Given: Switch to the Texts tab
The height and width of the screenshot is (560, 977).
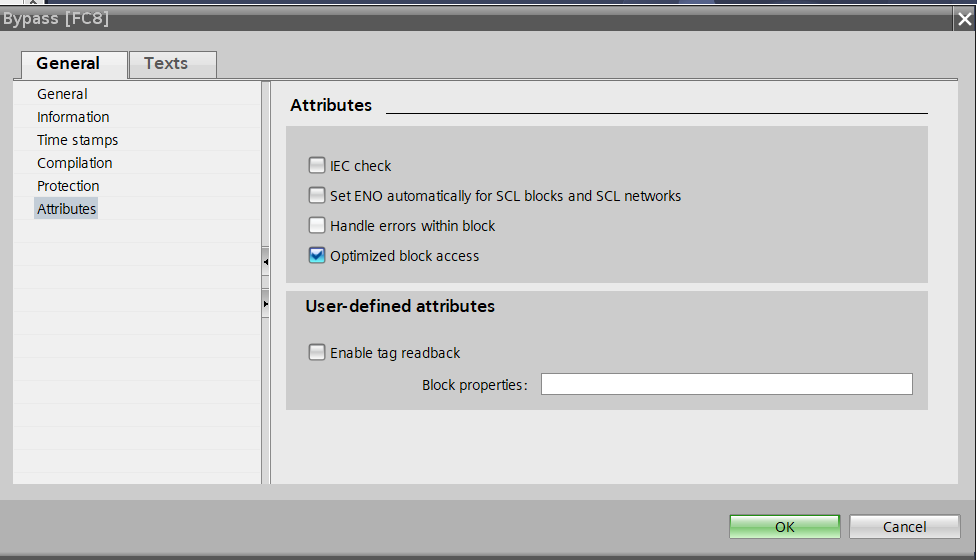Looking at the screenshot, I should tap(173, 64).
